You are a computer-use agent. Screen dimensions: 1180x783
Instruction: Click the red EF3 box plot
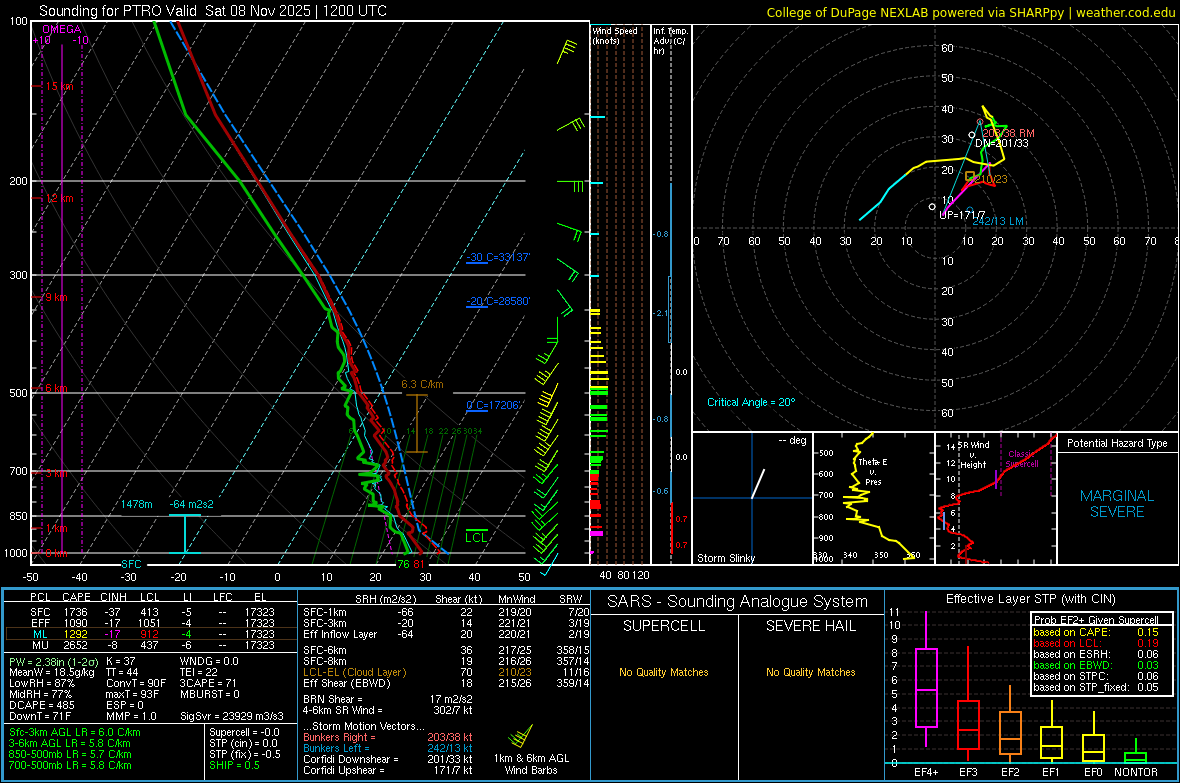968,705
